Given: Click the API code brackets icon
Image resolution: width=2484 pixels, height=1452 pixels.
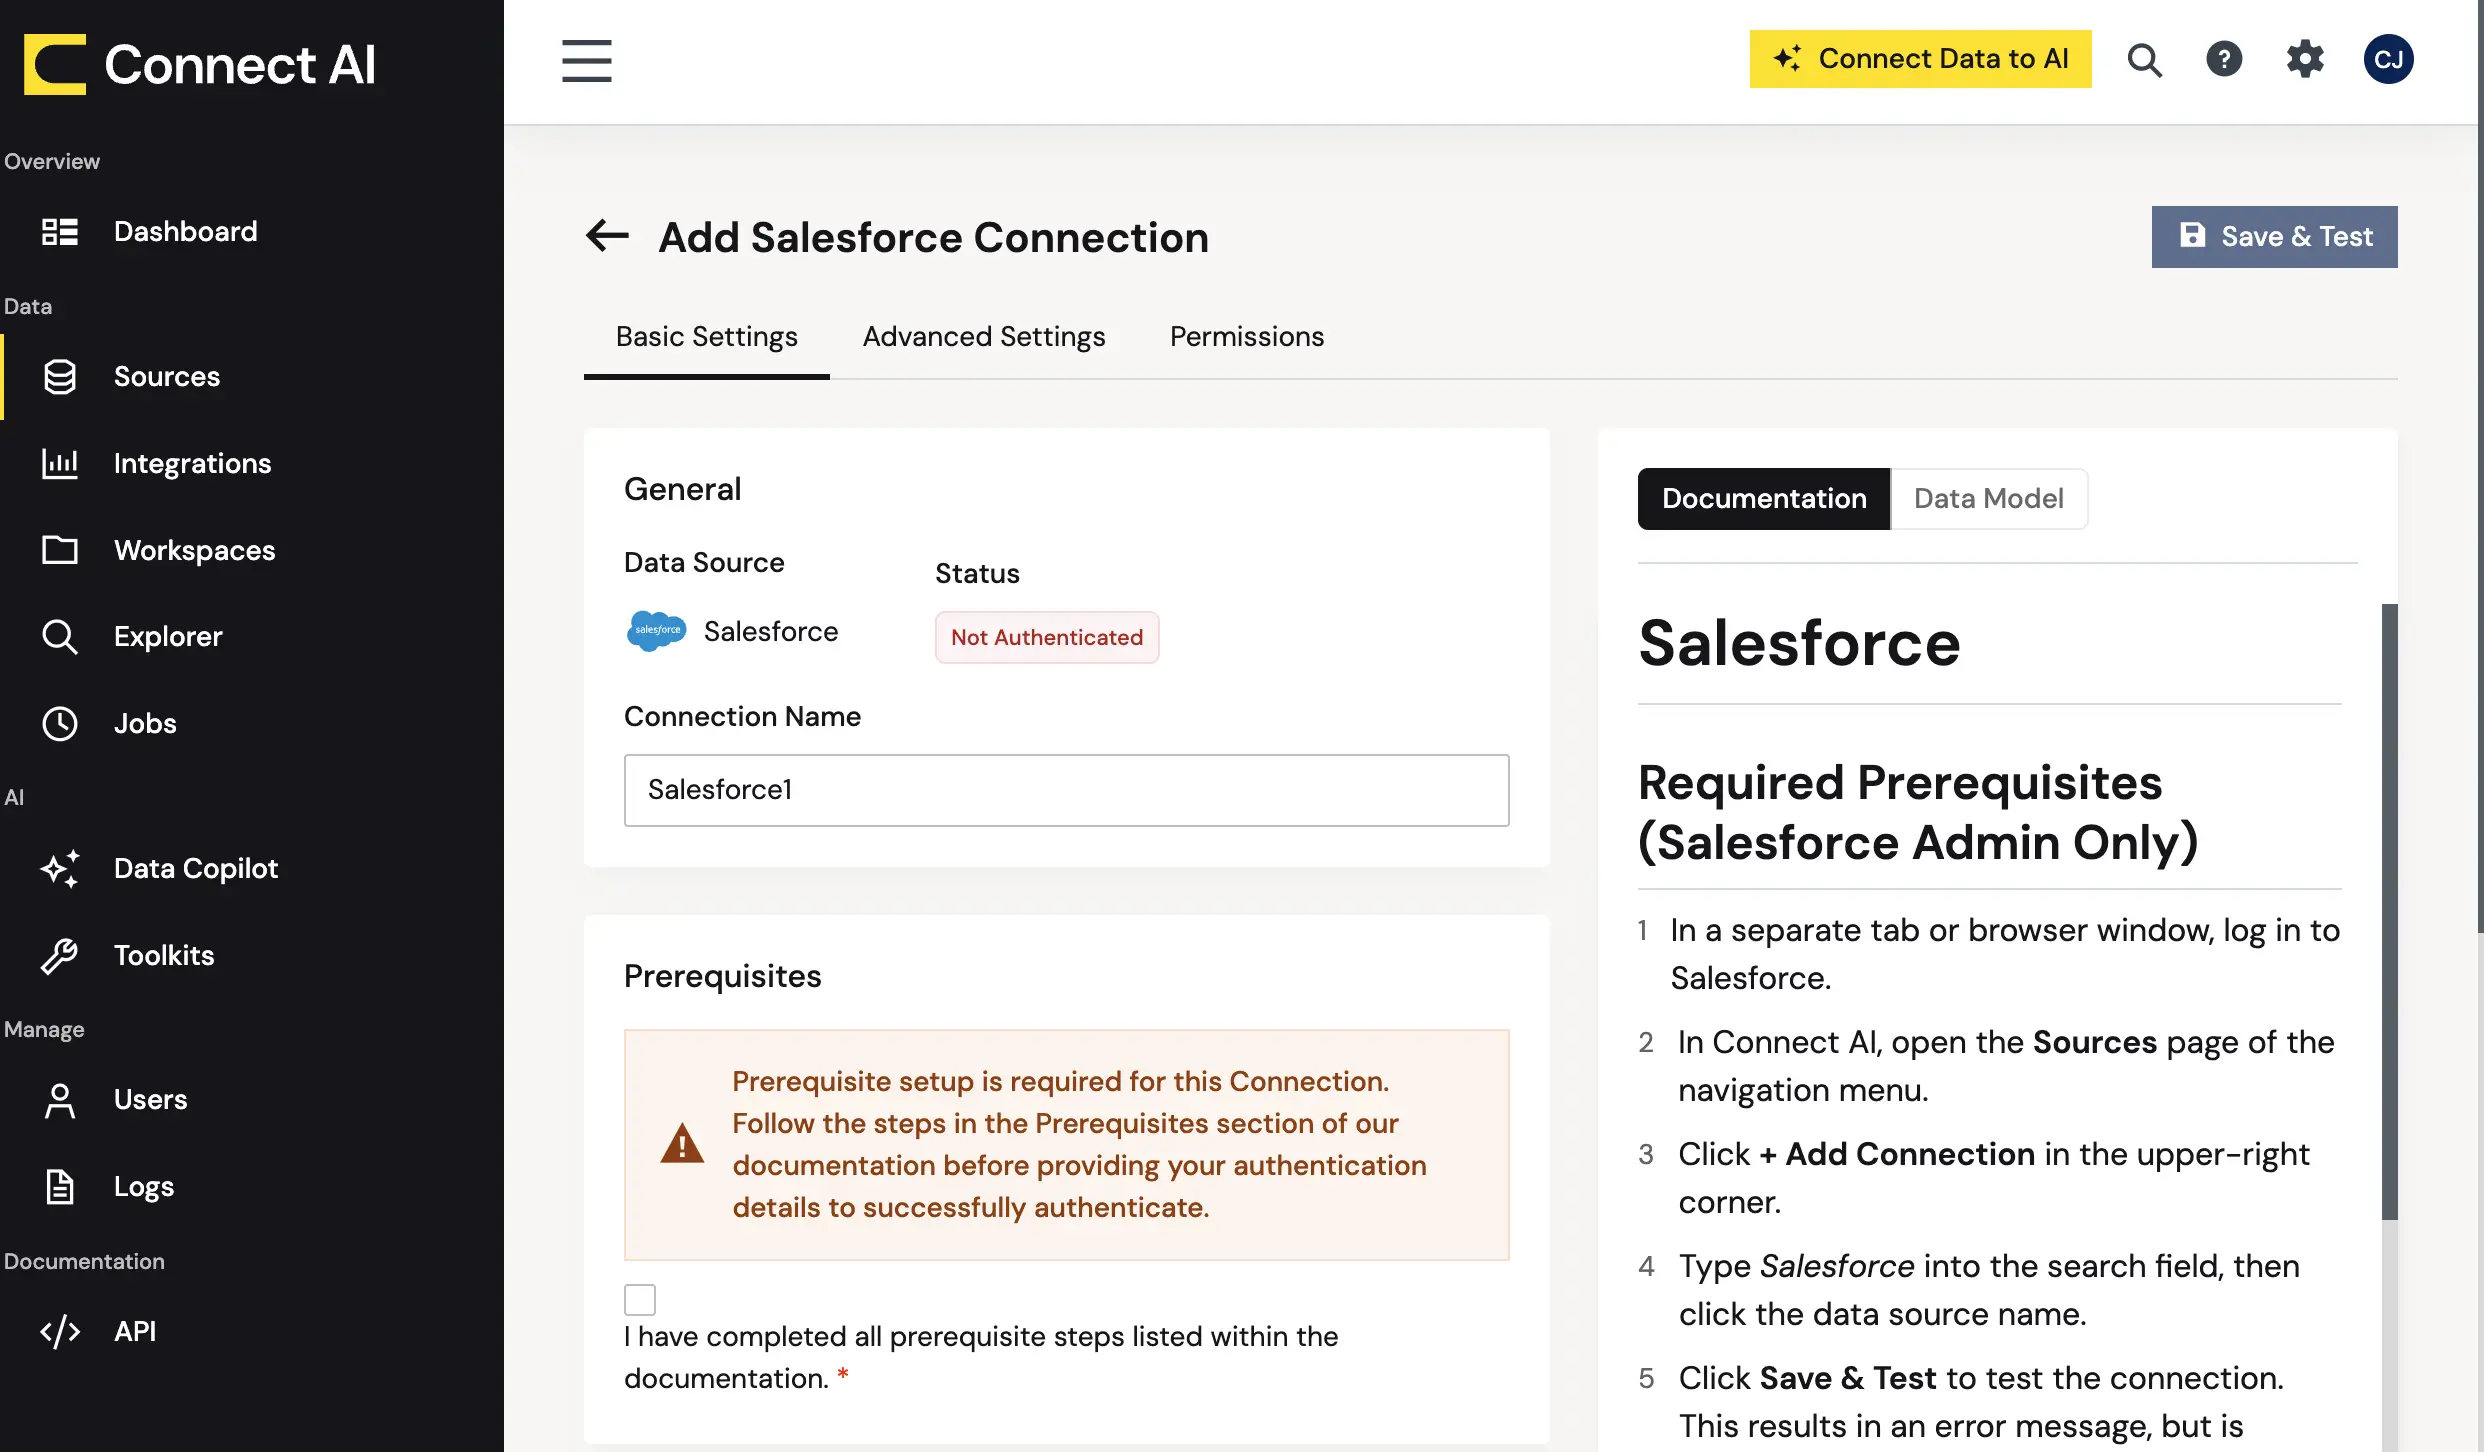Looking at the screenshot, I should click(60, 1331).
